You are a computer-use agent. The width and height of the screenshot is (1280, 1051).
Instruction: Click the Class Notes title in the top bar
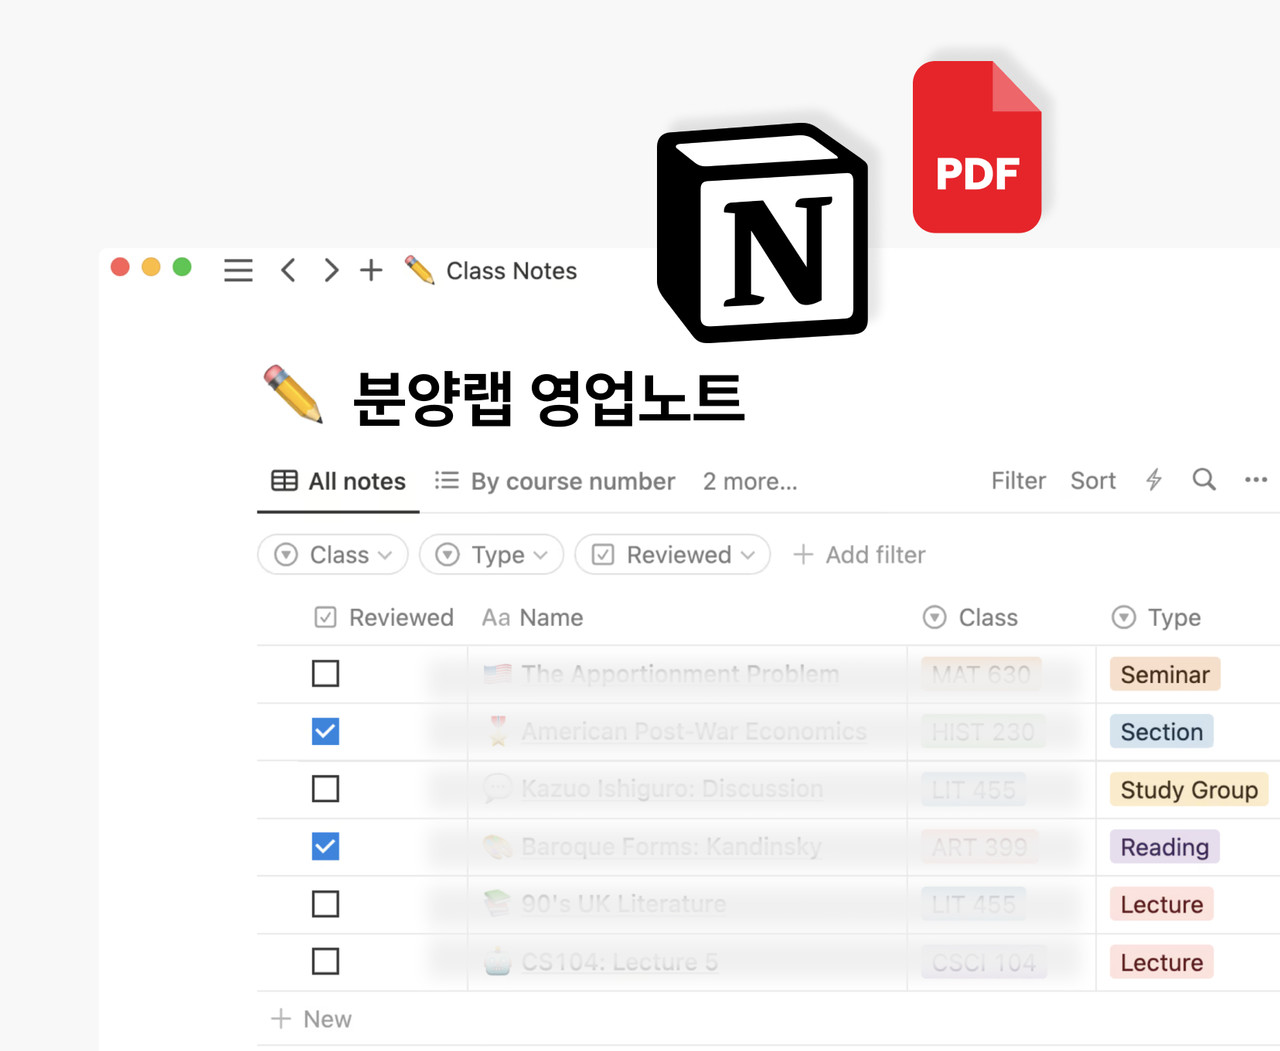click(x=511, y=271)
